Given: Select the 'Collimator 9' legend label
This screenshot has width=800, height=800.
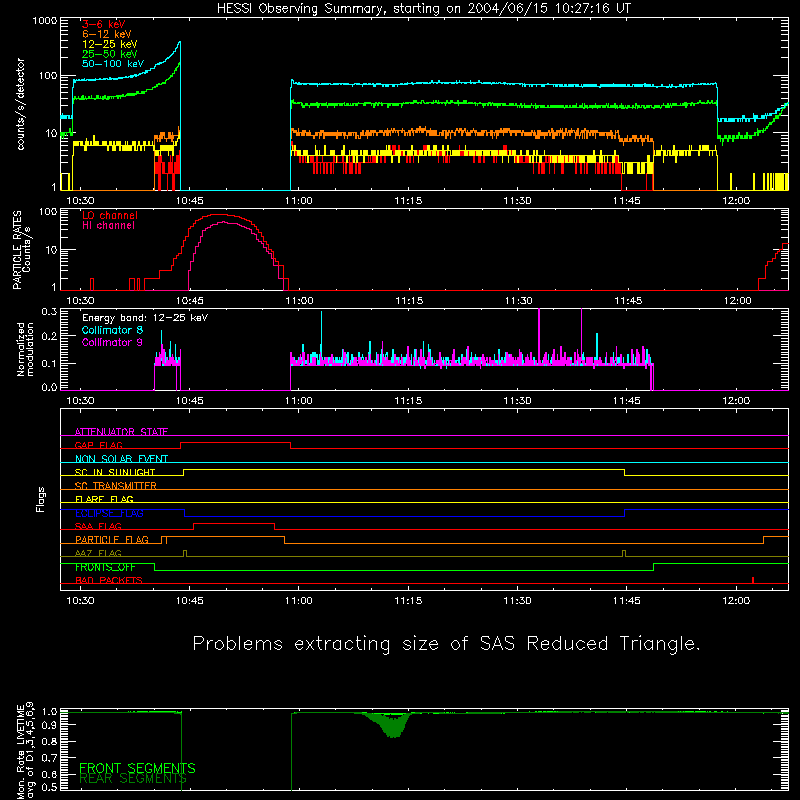Looking at the screenshot, I should 112,342.
